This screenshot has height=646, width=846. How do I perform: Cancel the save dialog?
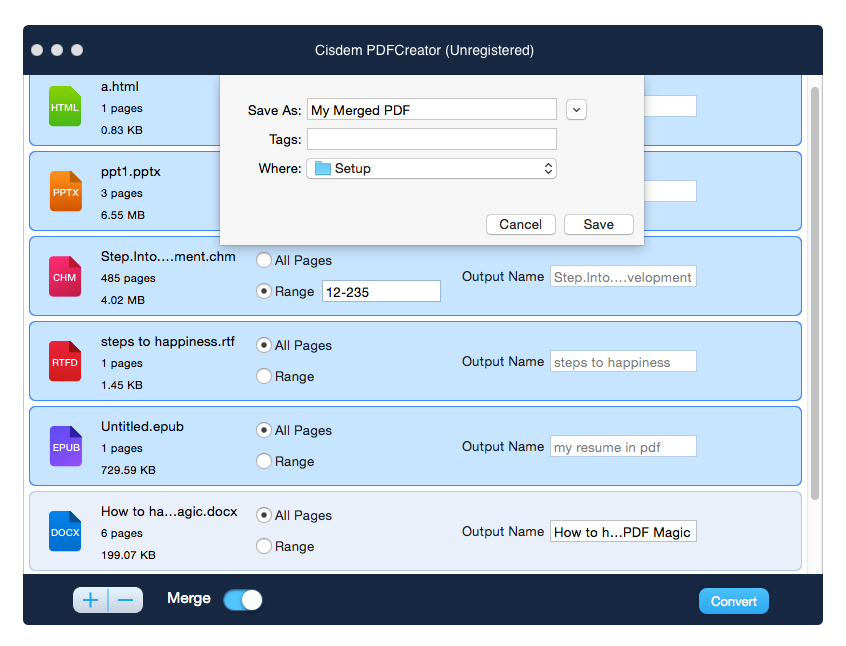(520, 224)
